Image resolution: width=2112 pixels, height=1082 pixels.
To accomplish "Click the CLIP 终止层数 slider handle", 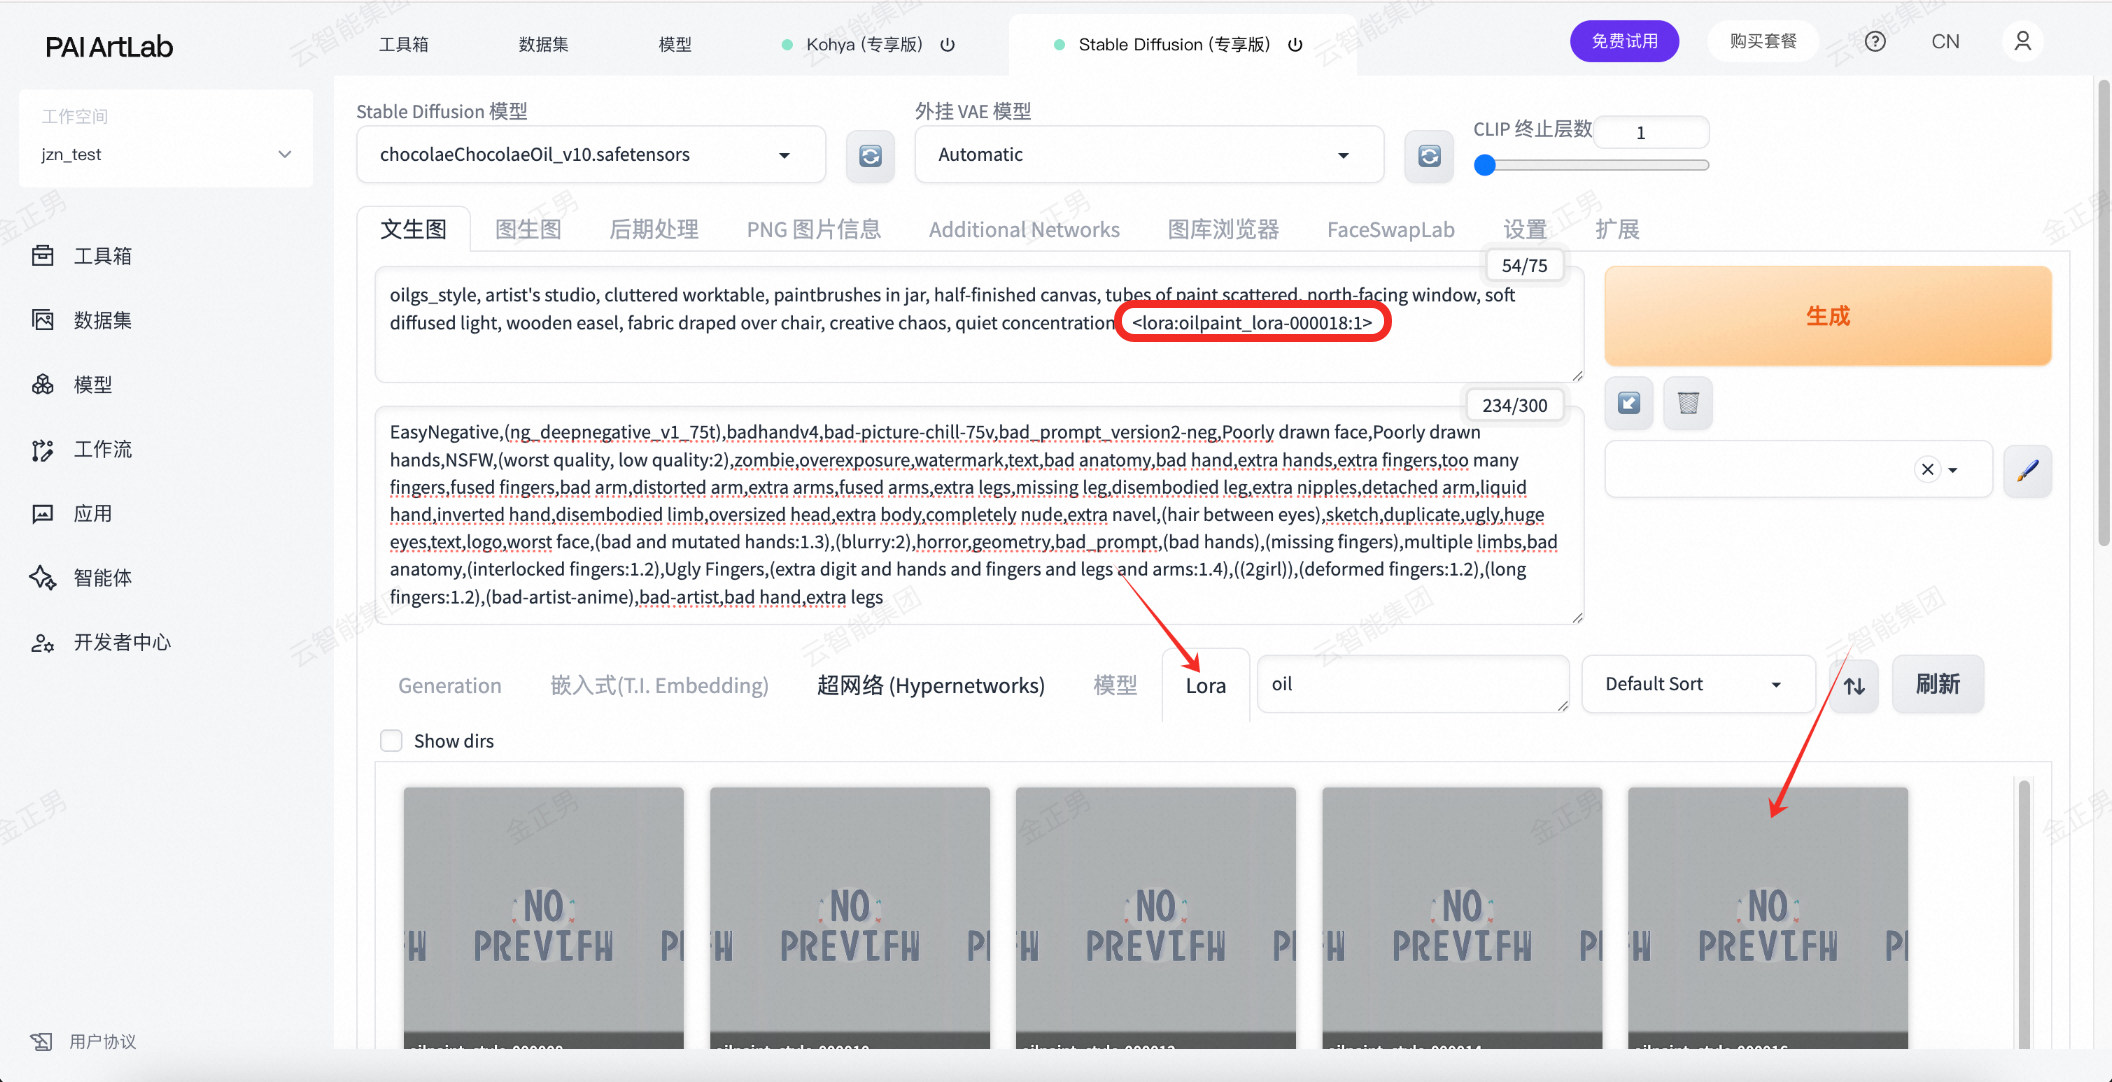I will click(1485, 166).
